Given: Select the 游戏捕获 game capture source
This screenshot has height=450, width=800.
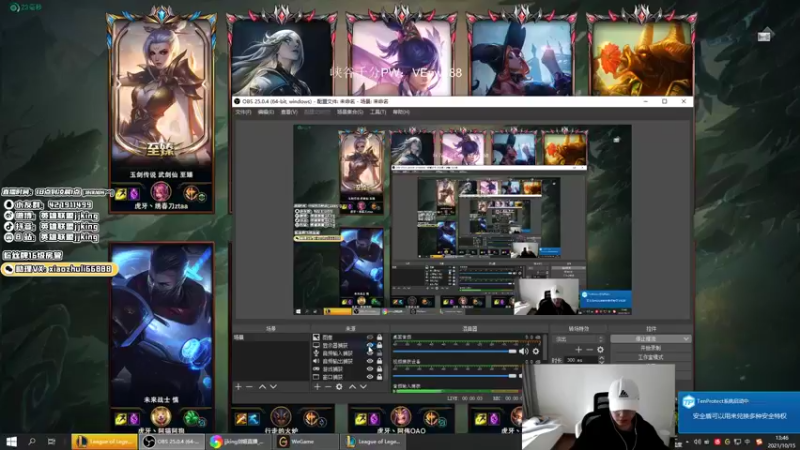Looking at the screenshot, I should pos(347,369).
